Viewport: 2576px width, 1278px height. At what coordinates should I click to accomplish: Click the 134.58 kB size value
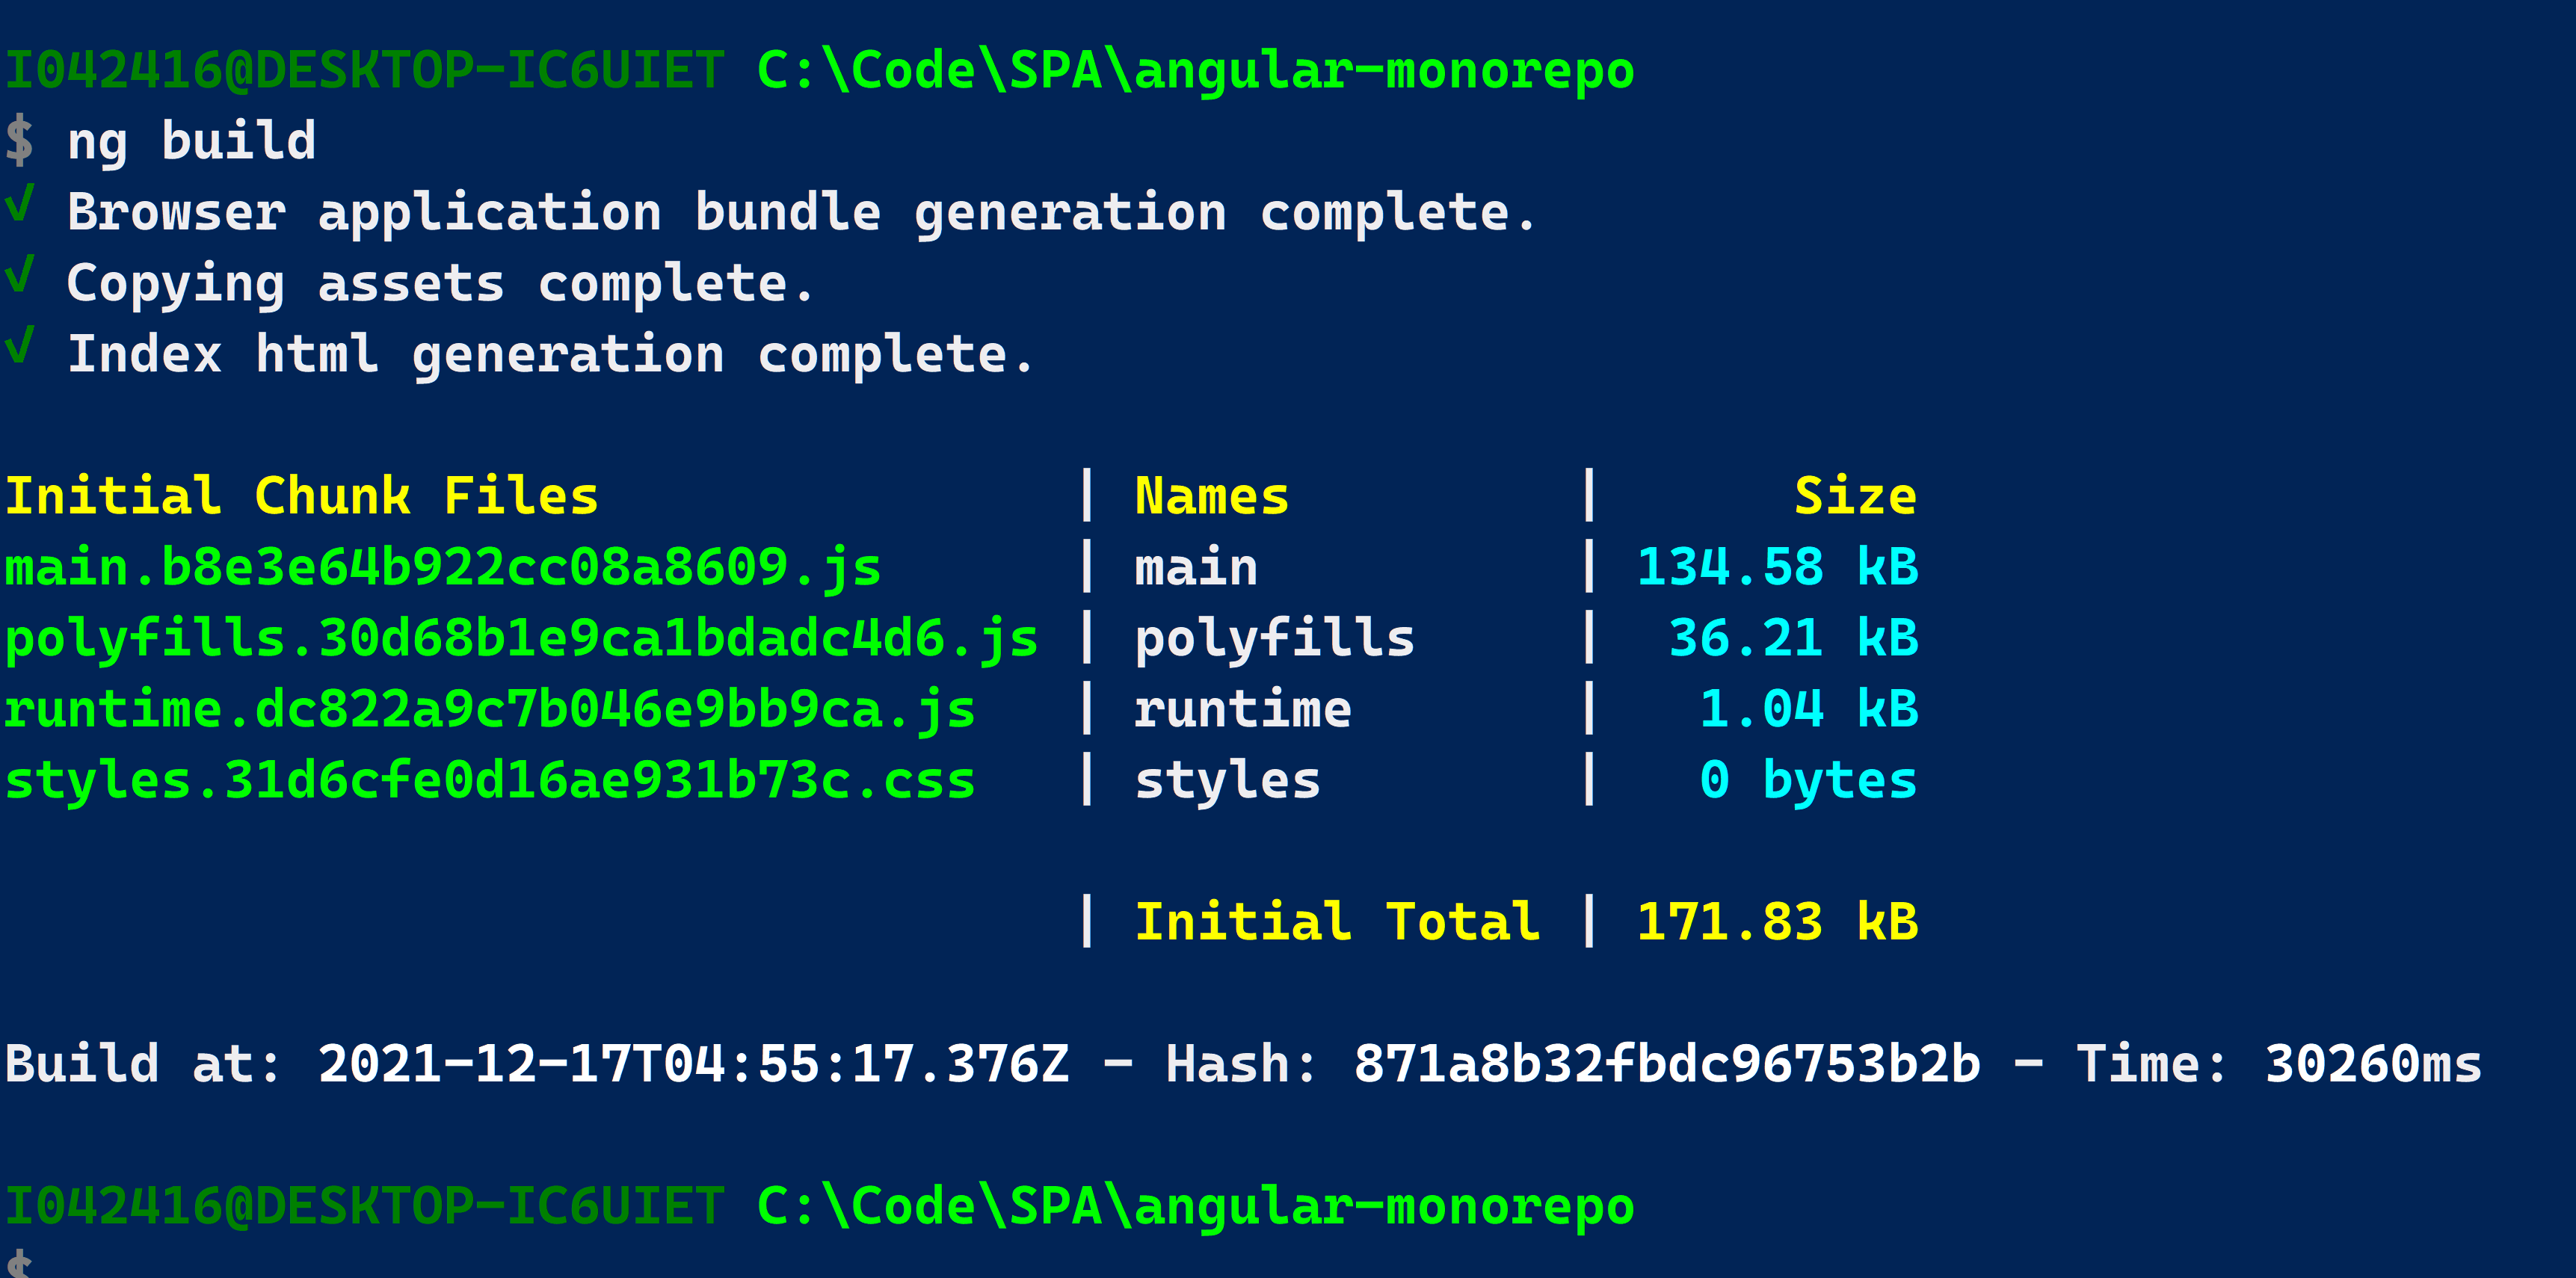[x=1777, y=568]
